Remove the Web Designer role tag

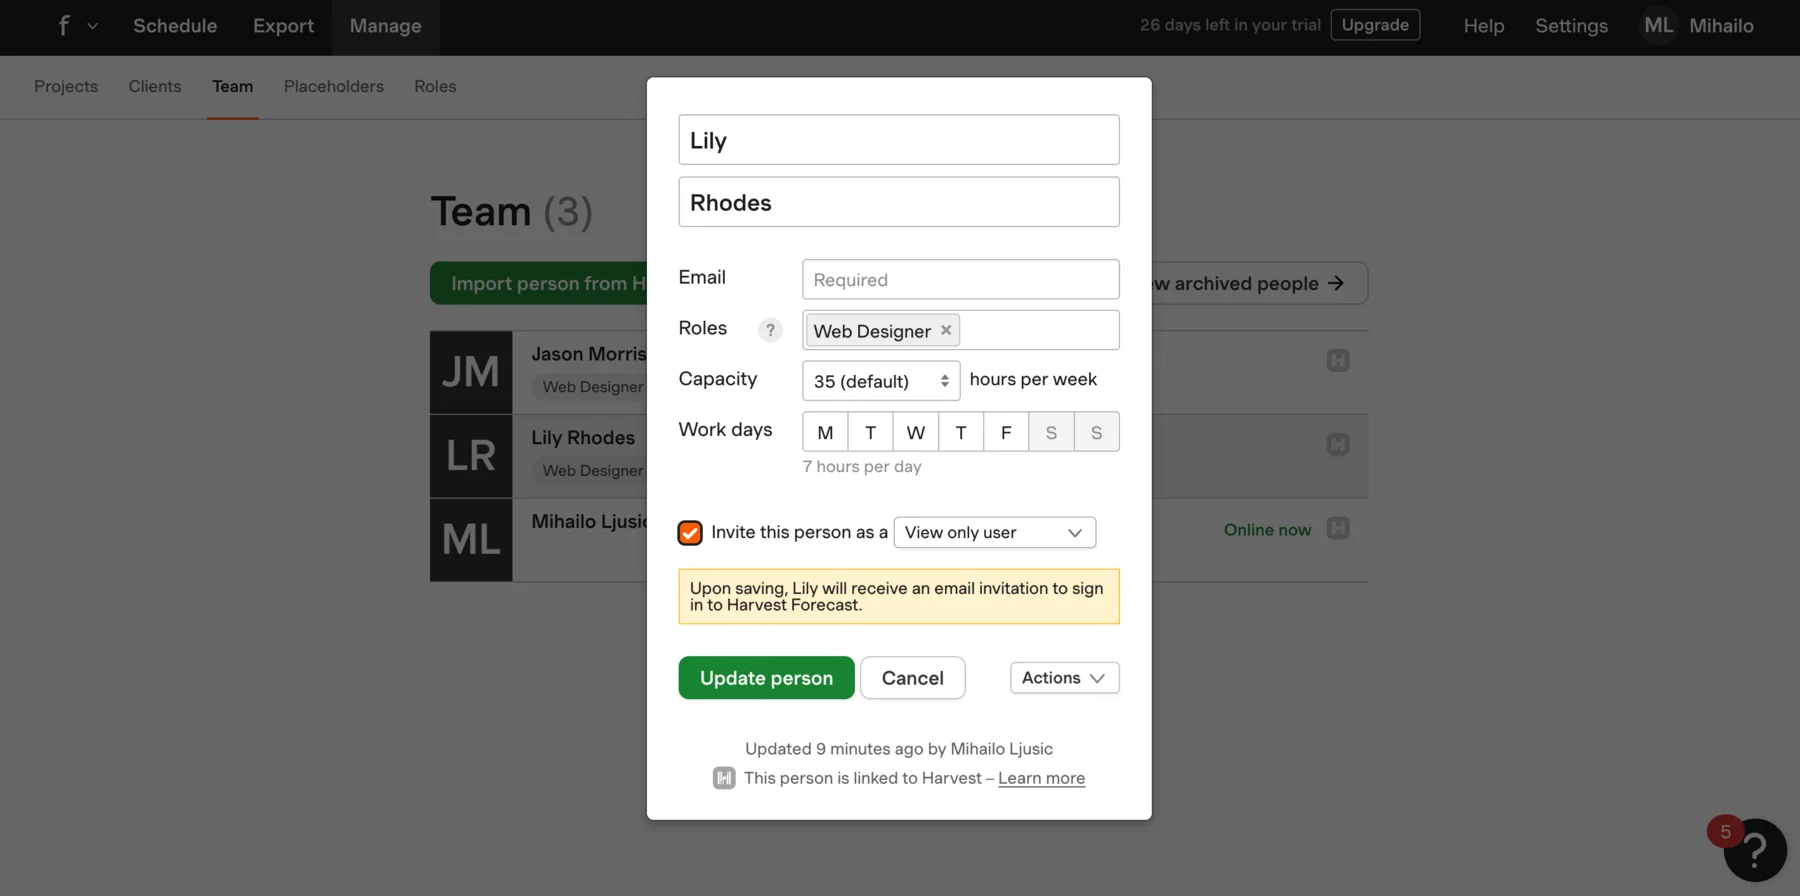946,330
